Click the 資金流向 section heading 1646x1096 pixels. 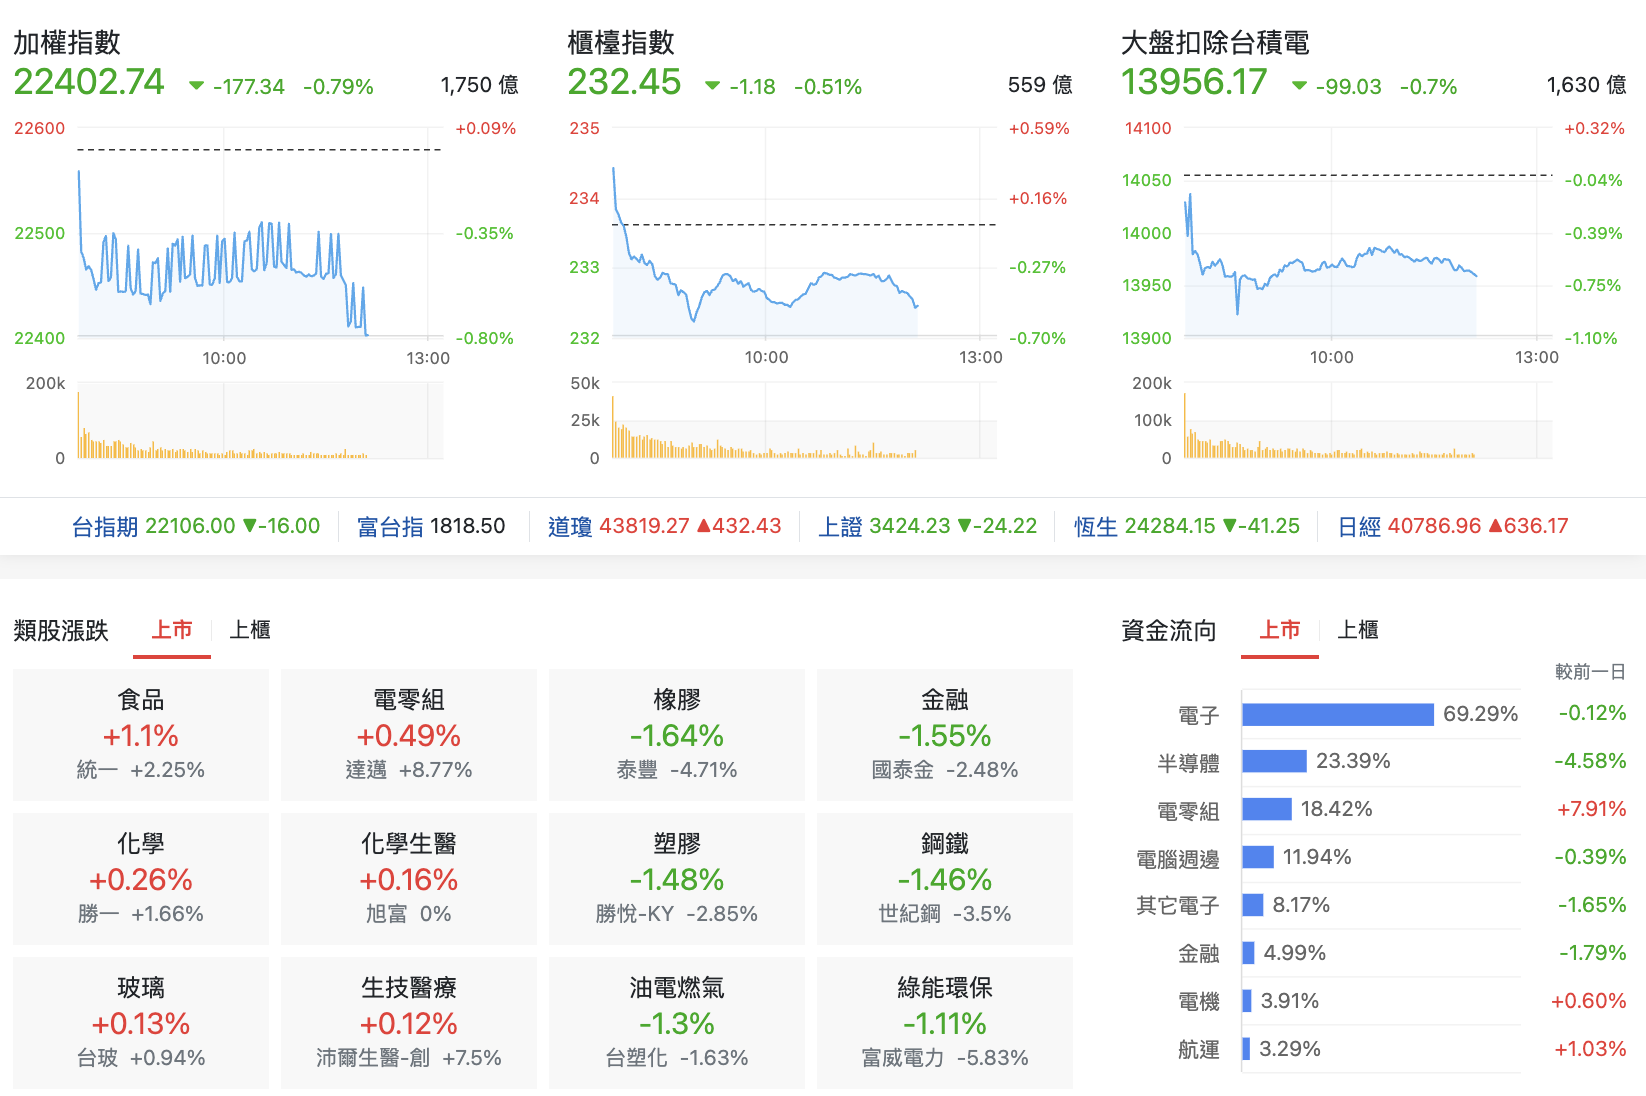[x=1169, y=630]
